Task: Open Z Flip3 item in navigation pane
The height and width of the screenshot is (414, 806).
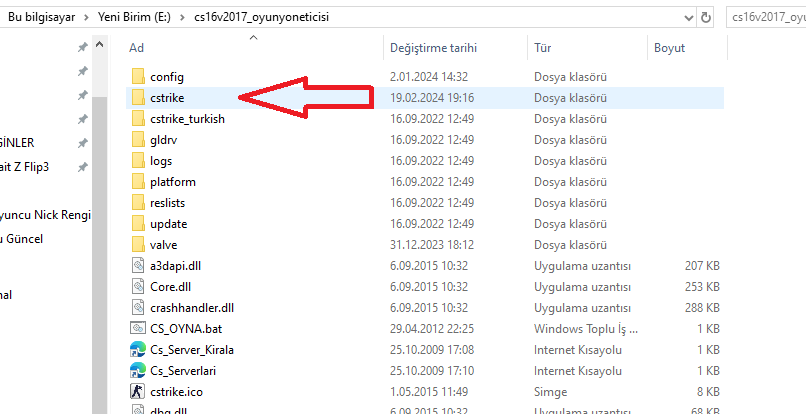Action: tap(25, 167)
